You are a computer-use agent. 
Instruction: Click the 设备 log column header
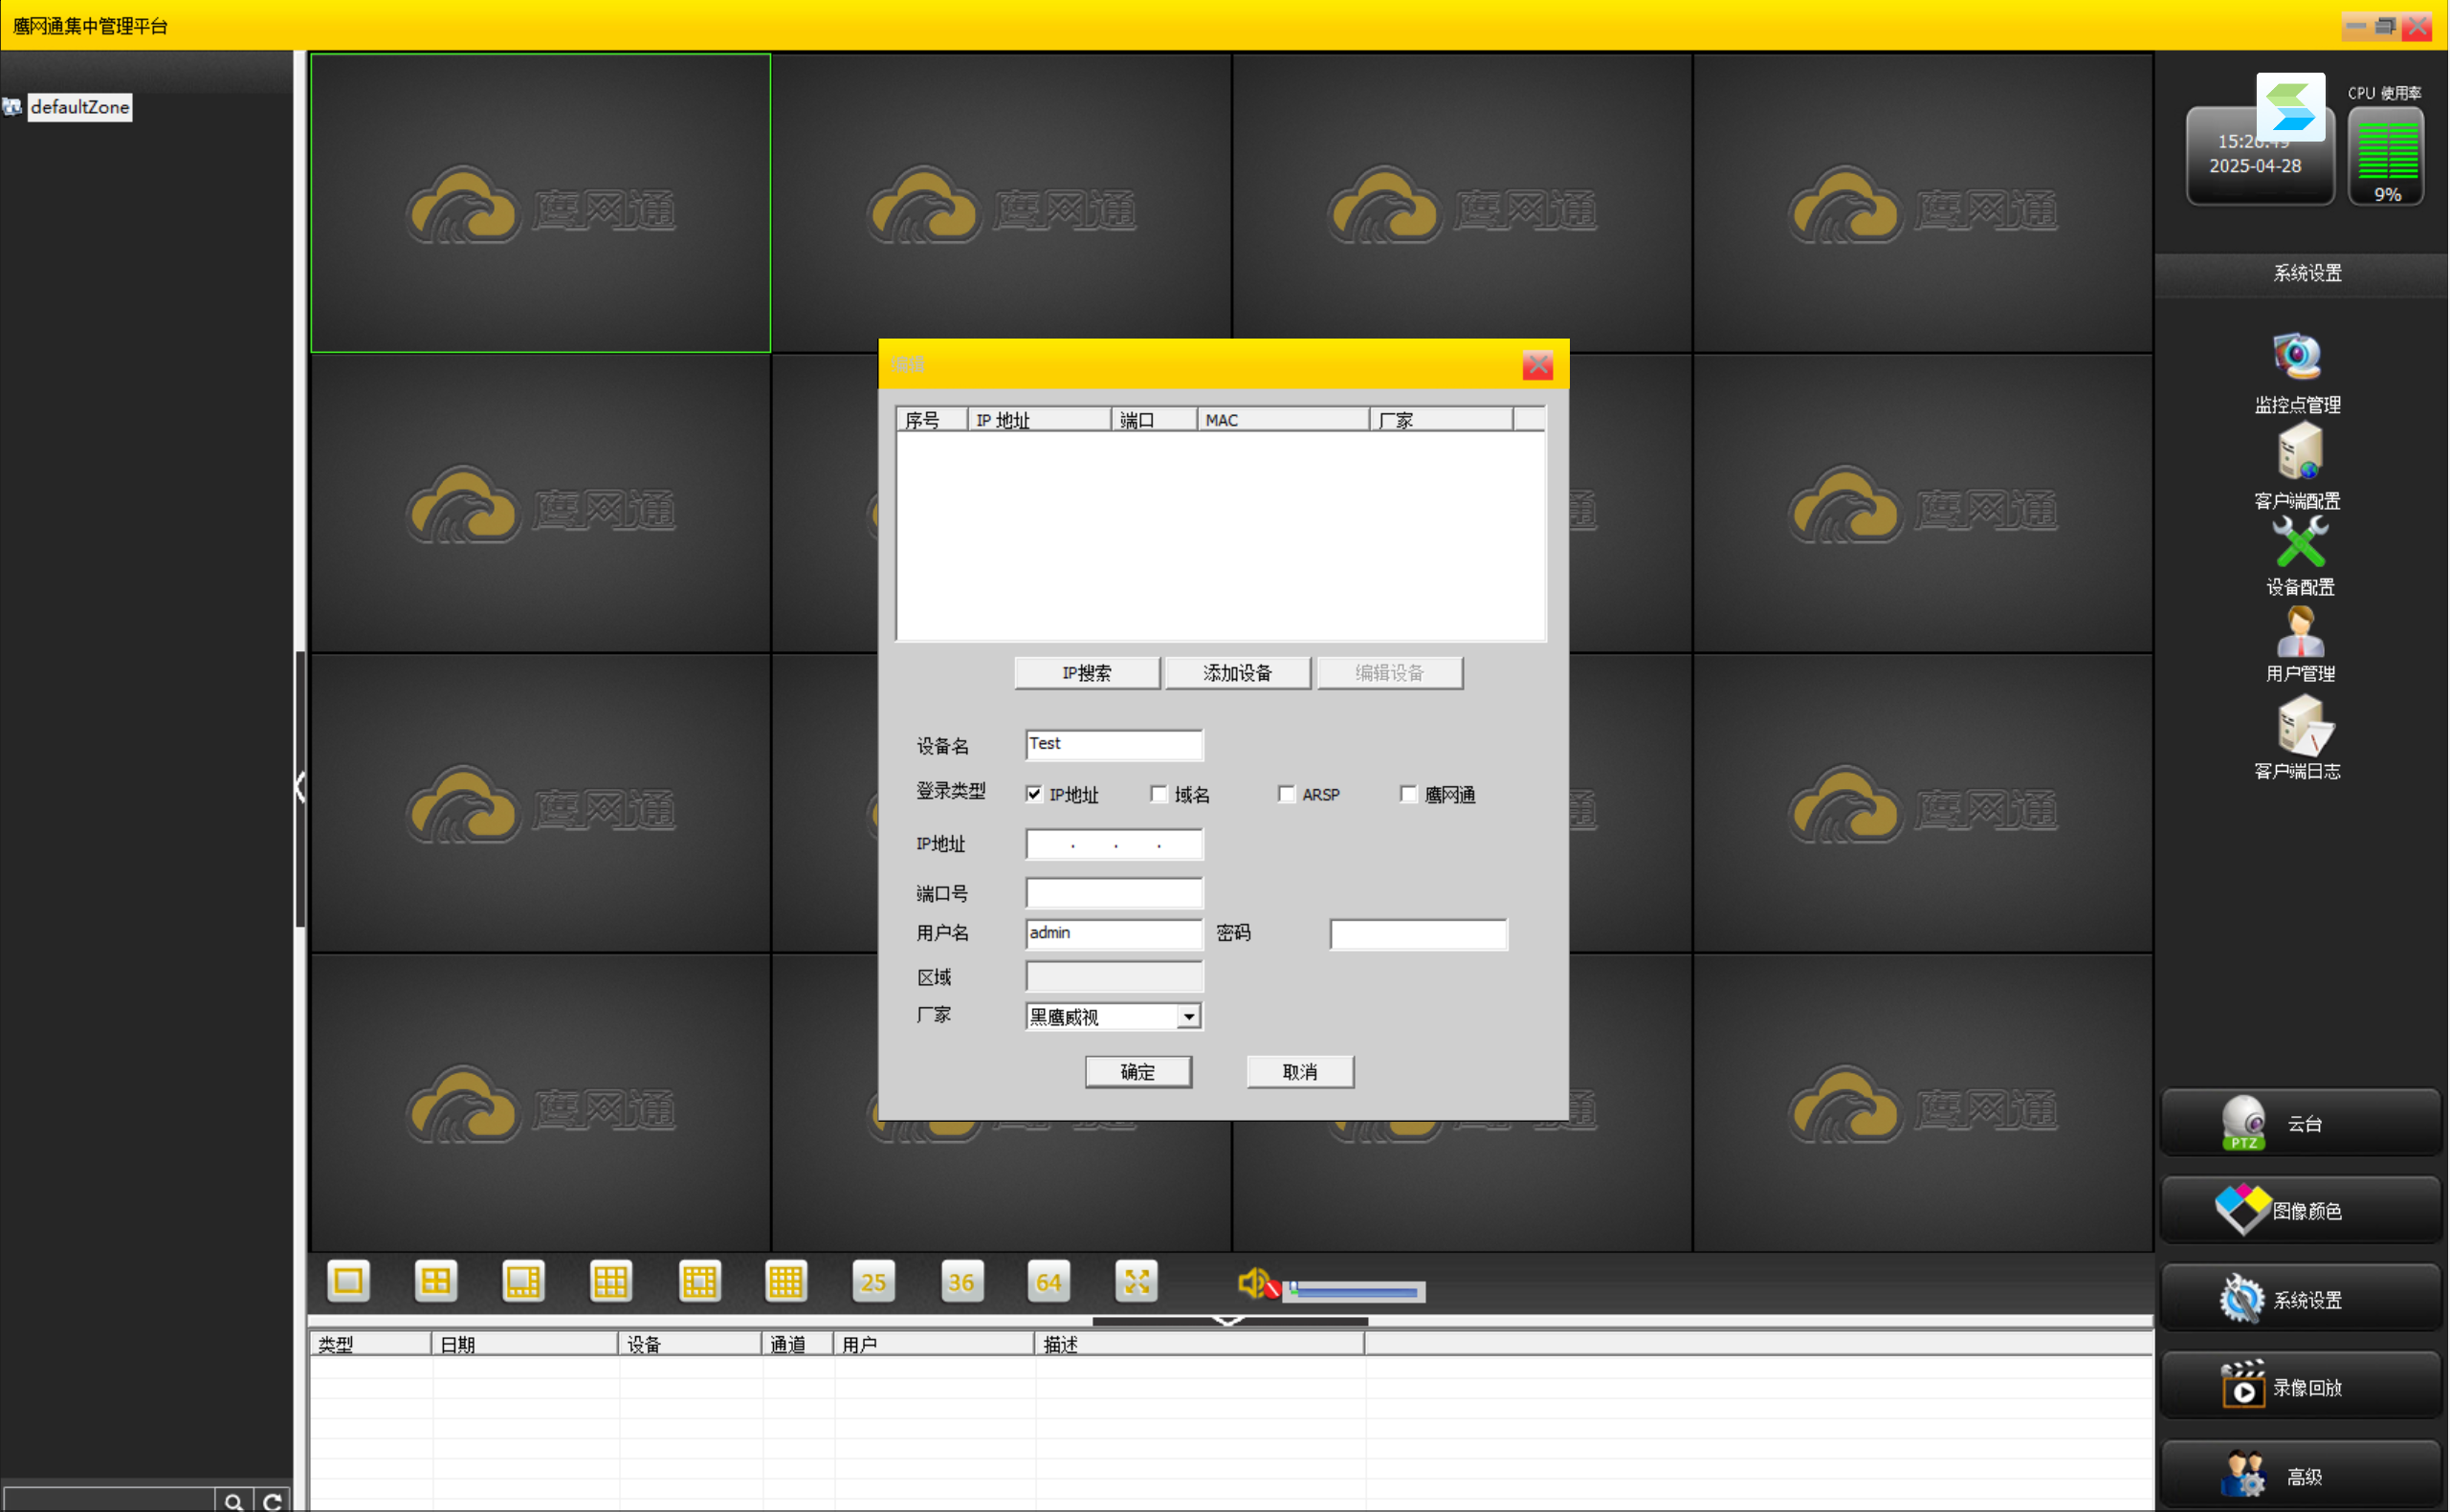click(x=690, y=1344)
